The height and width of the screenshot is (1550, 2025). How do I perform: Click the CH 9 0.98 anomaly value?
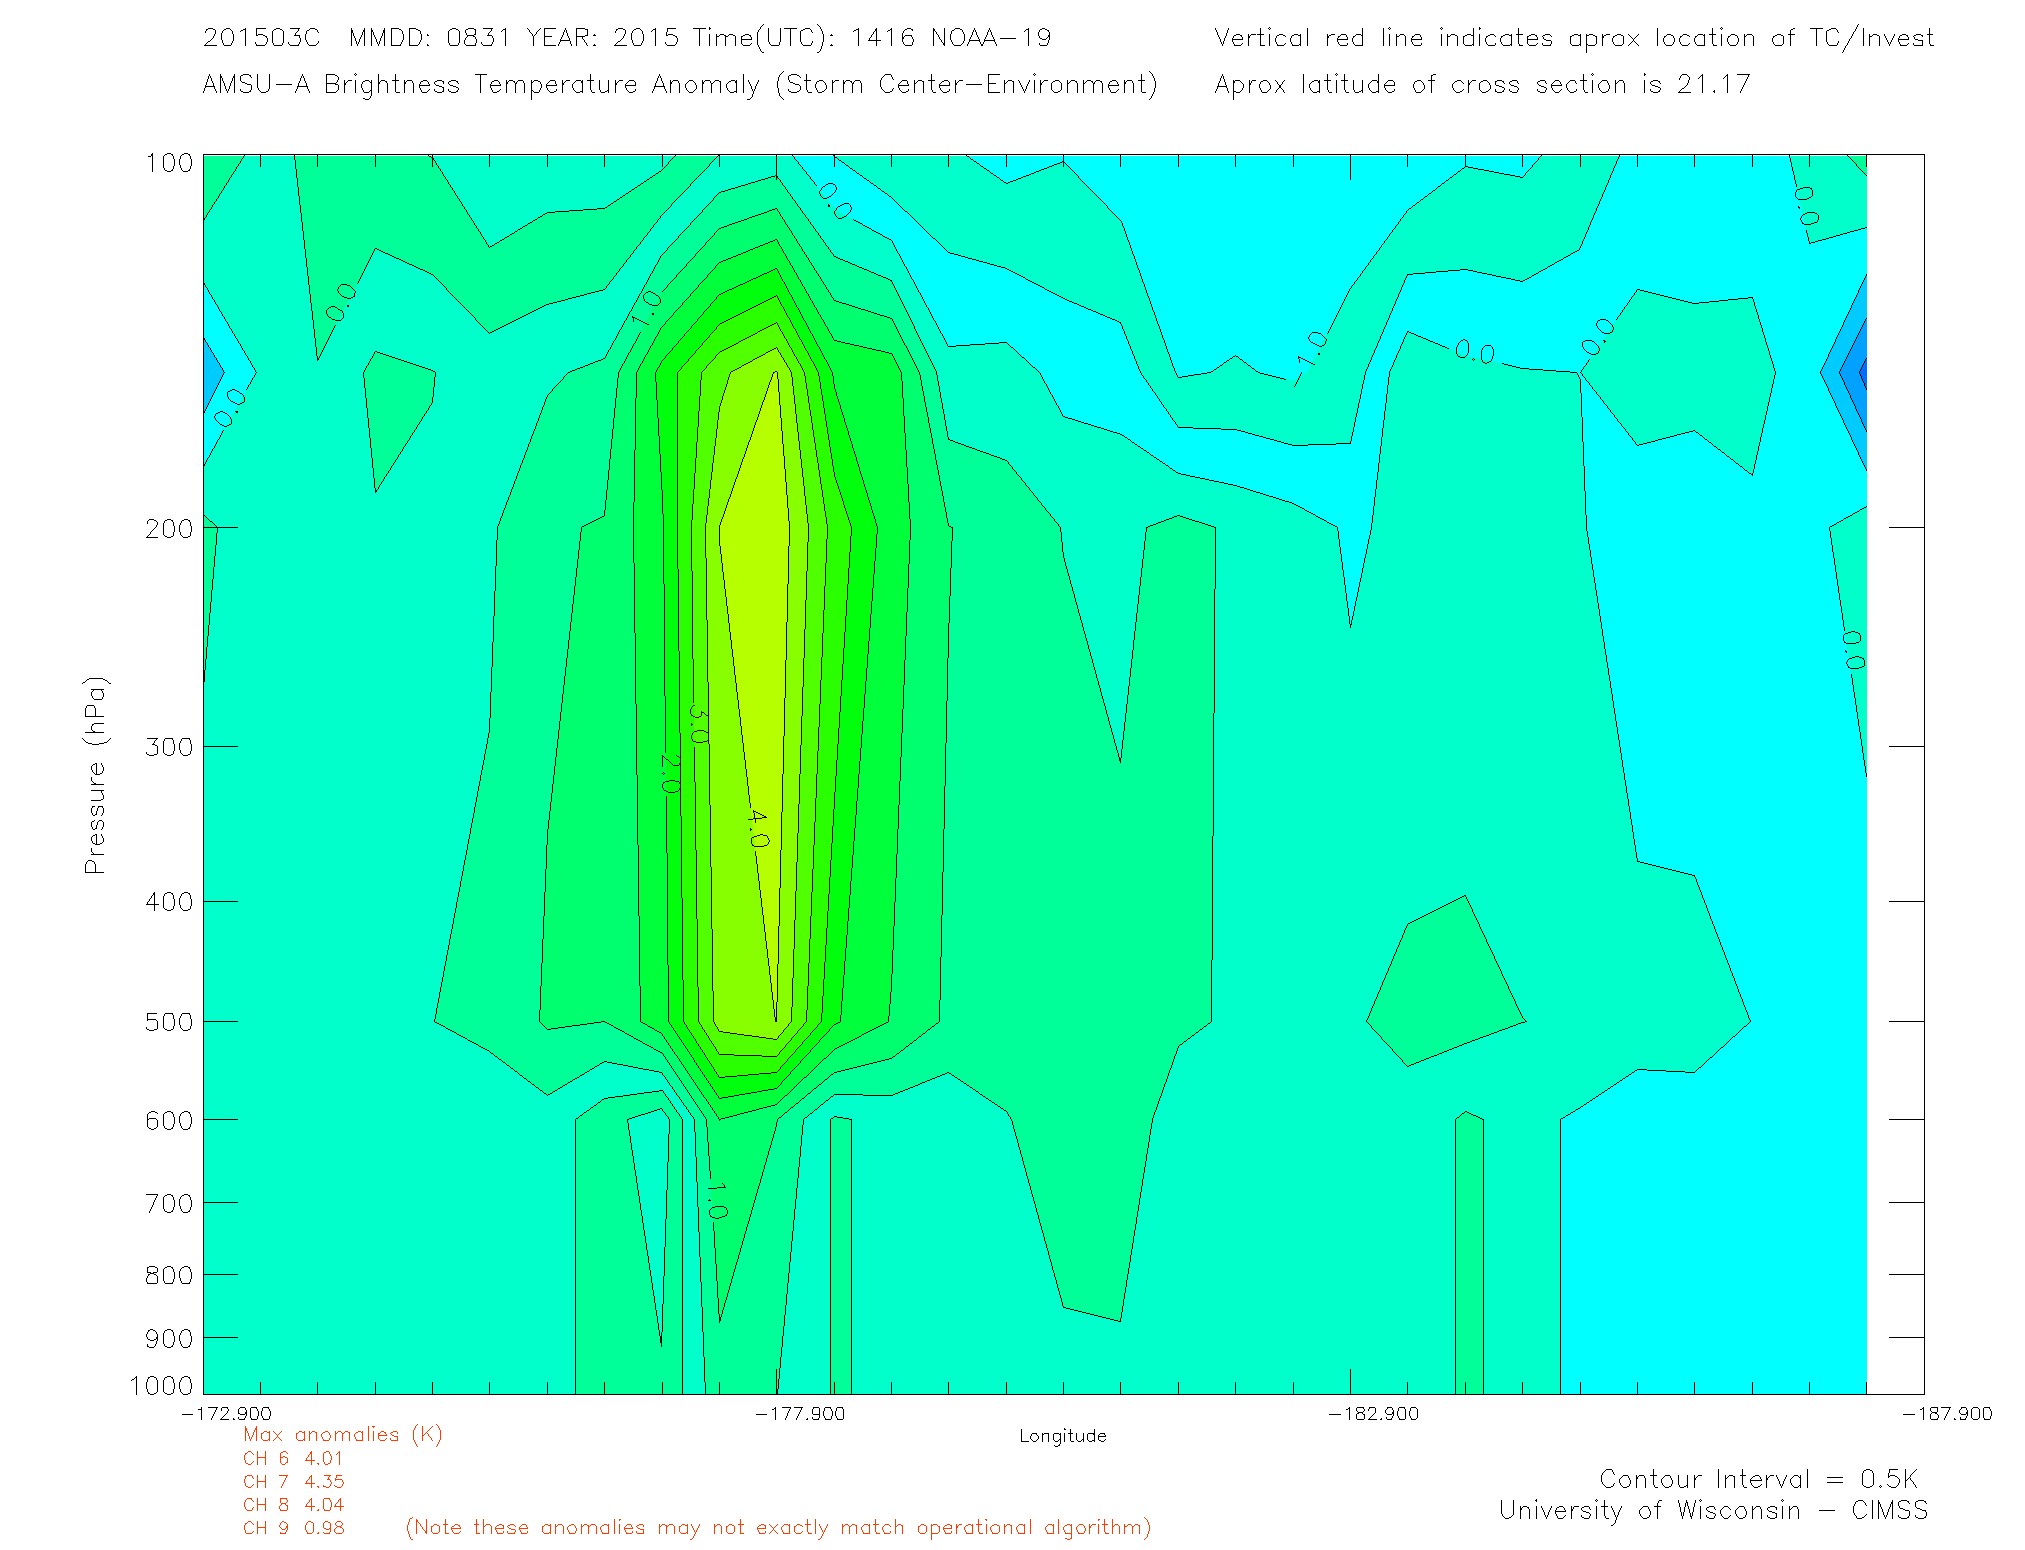click(x=293, y=1528)
